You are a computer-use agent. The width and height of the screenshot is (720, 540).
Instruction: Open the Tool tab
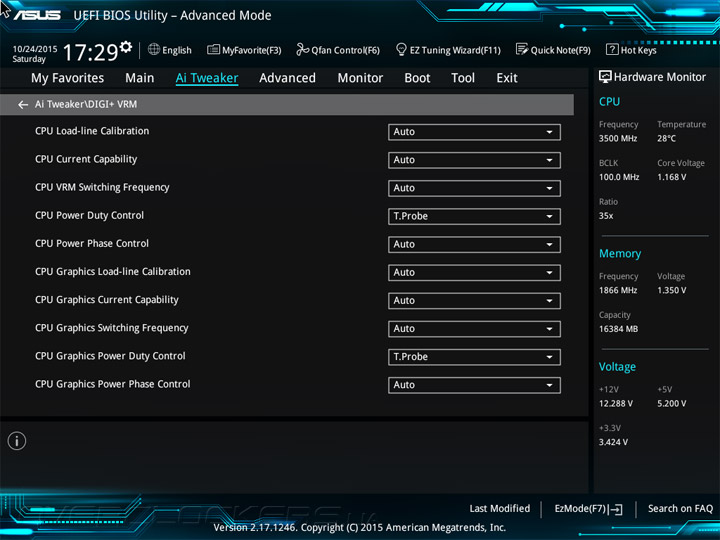463,78
